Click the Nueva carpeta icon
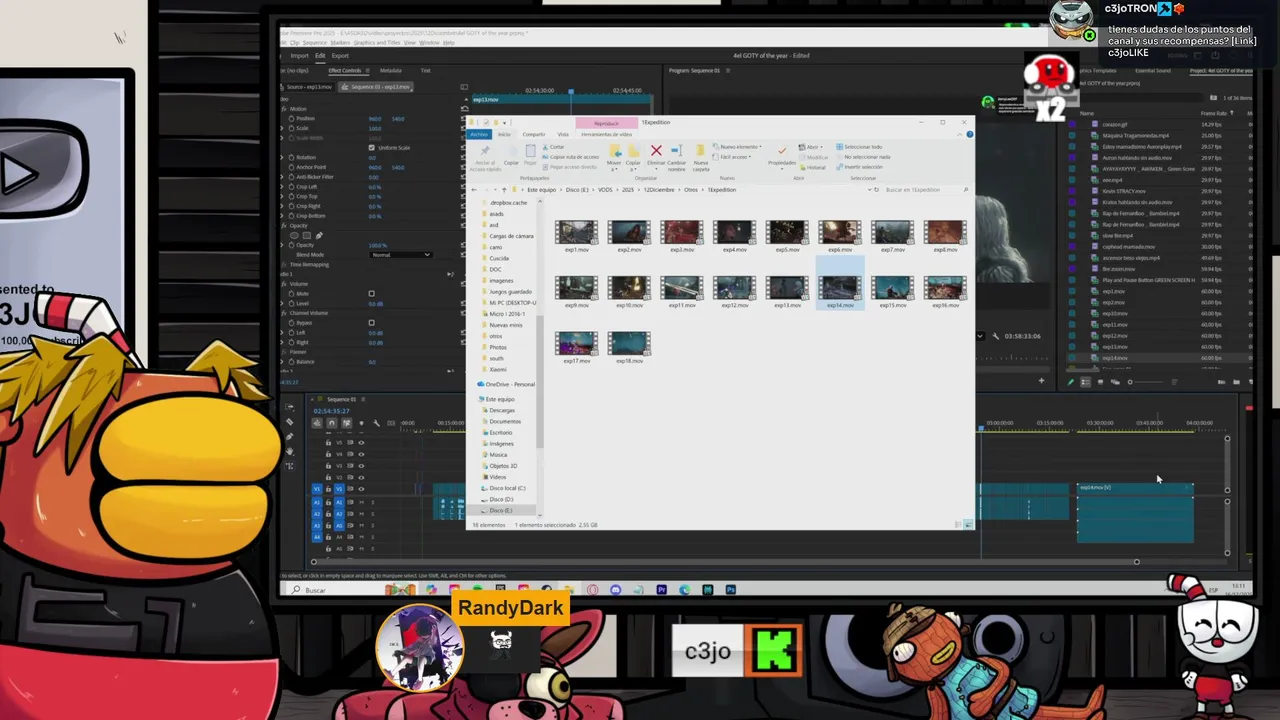The height and width of the screenshot is (720, 1280). tap(701, 151)
